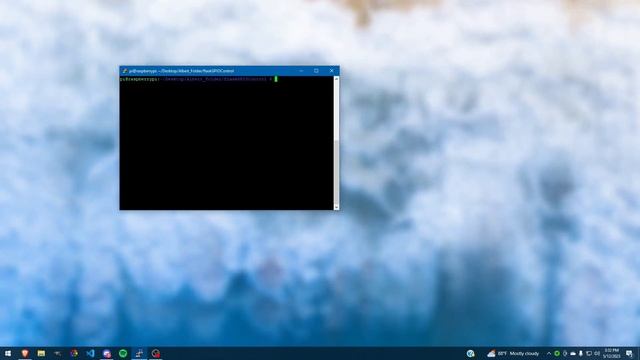Viewport: 640px width, 360px height.
Task: Click the terminal vertical scrollbar thumb
Action: 336,172
